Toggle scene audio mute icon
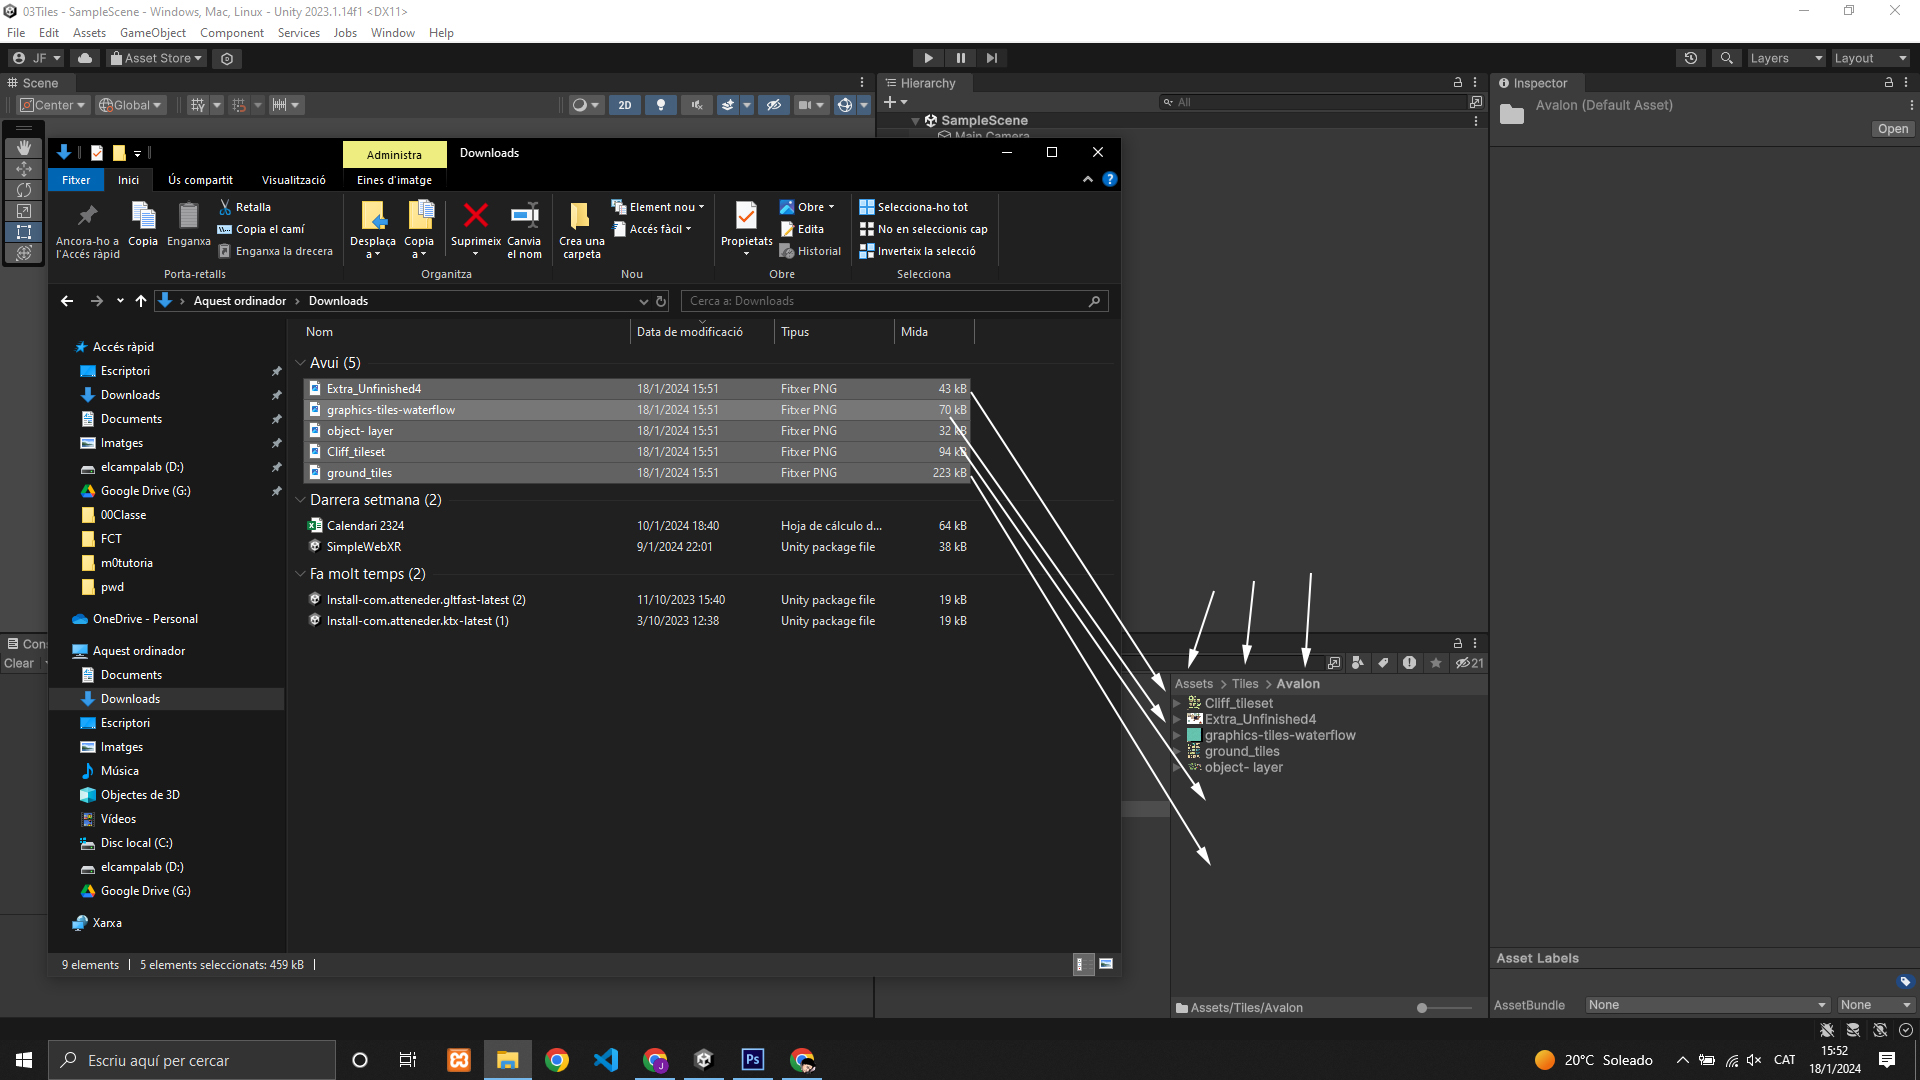The height and width of the screenshot is (1080, 1920). [697, 105]
